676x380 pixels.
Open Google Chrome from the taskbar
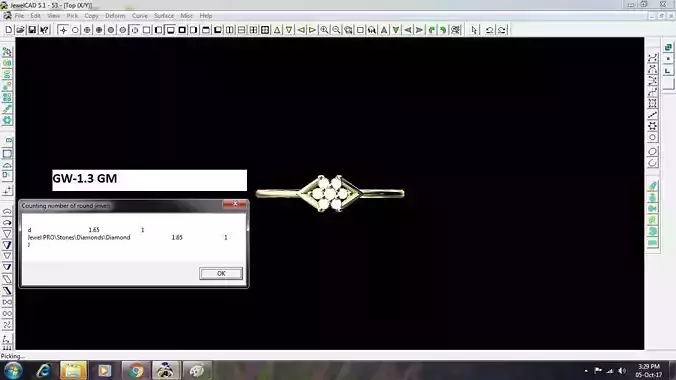136,371
